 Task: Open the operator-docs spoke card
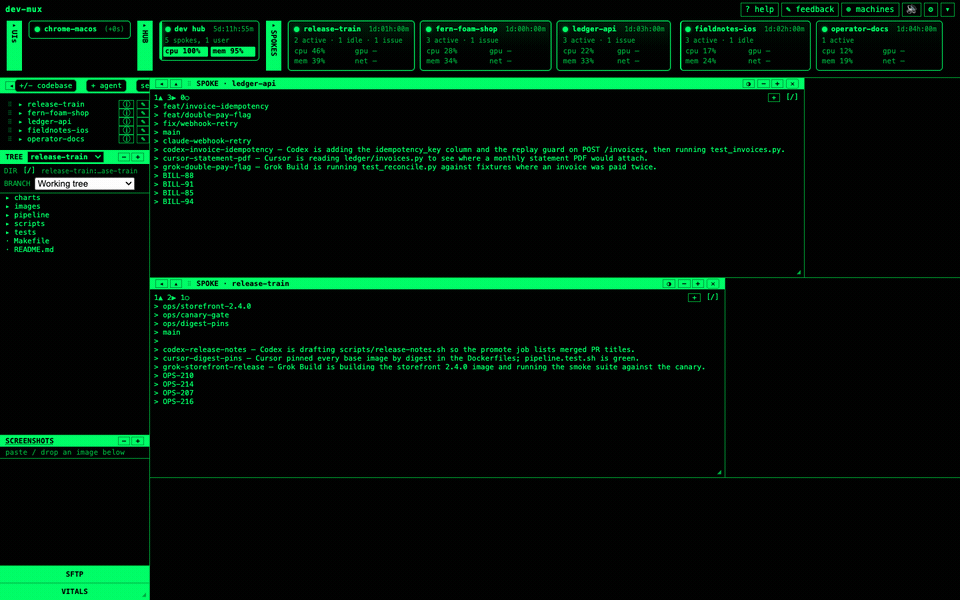(879, 45)
